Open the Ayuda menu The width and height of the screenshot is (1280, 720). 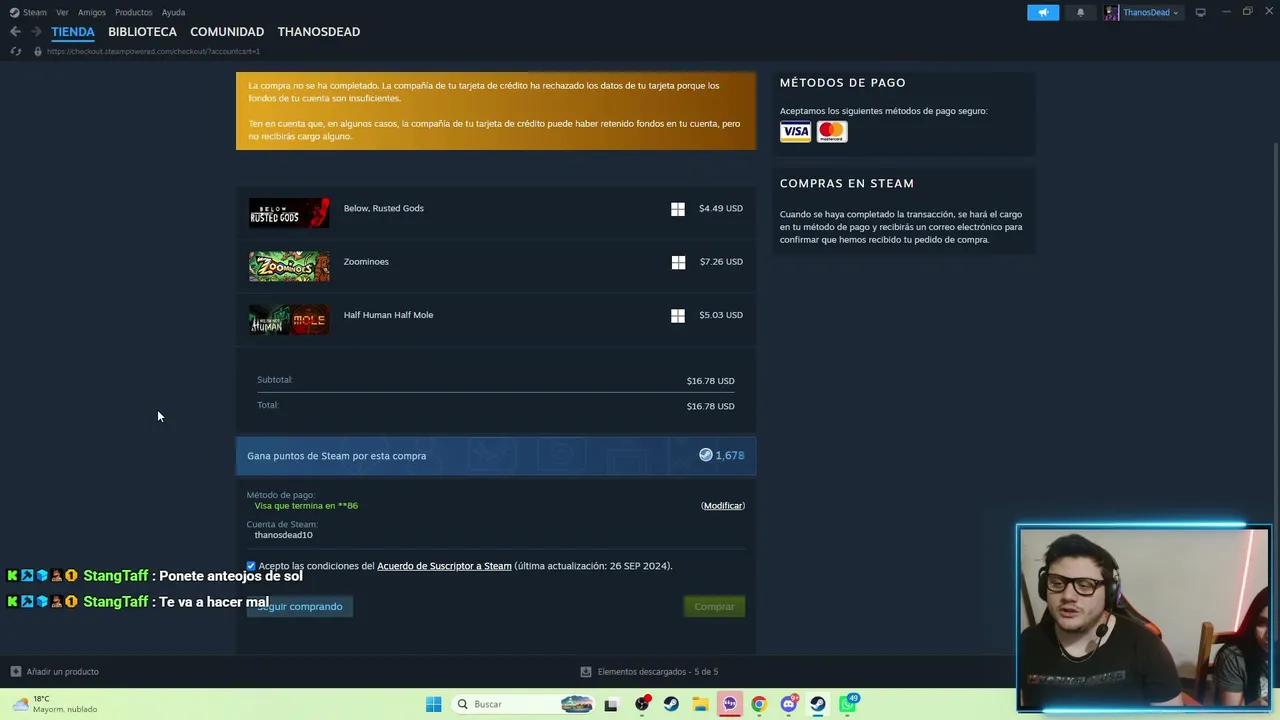pos(173,12)
